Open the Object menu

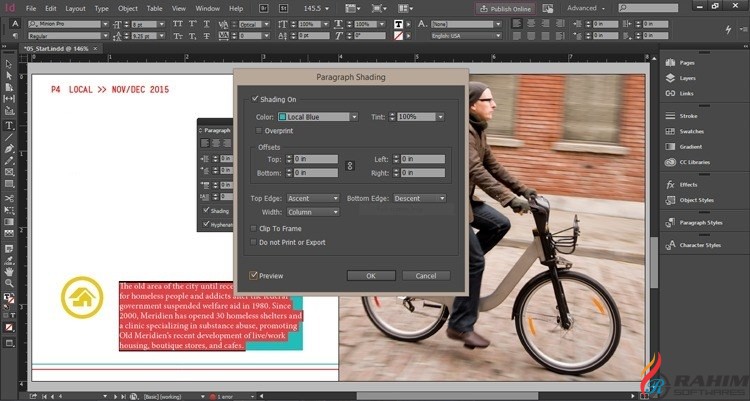127,8
